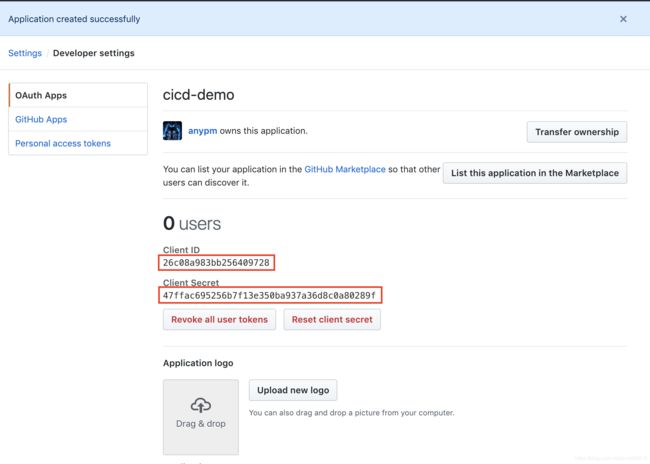Click the Client Secret label
The width and height of the screenshot is (650, 464).
pyautogui.click(x=191, y=282)
